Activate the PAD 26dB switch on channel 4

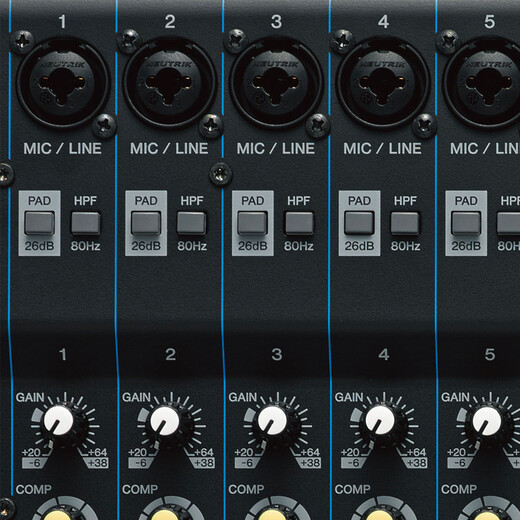pos(359,223)
